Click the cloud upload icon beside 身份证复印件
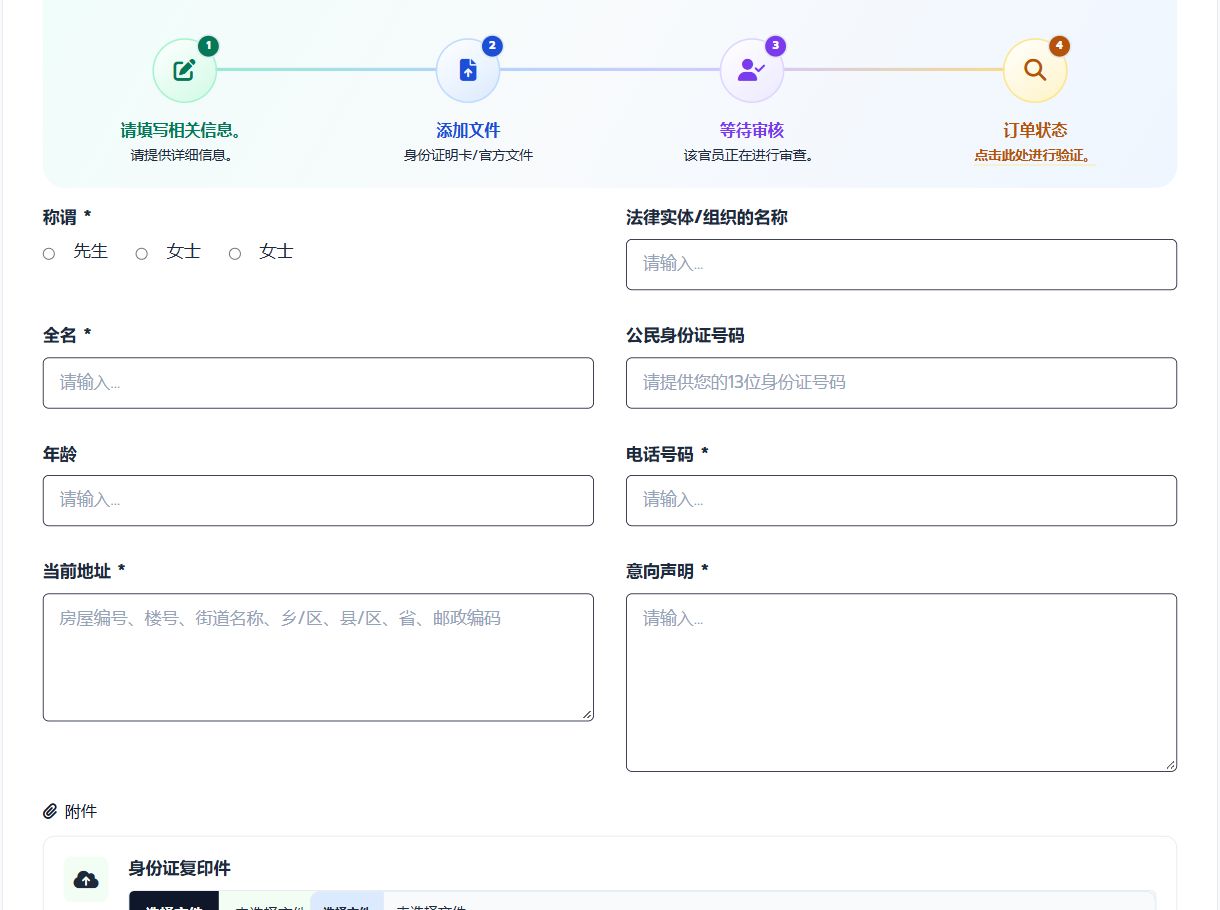Viewport: 1220px width, 910px height. tap(86, 879)
